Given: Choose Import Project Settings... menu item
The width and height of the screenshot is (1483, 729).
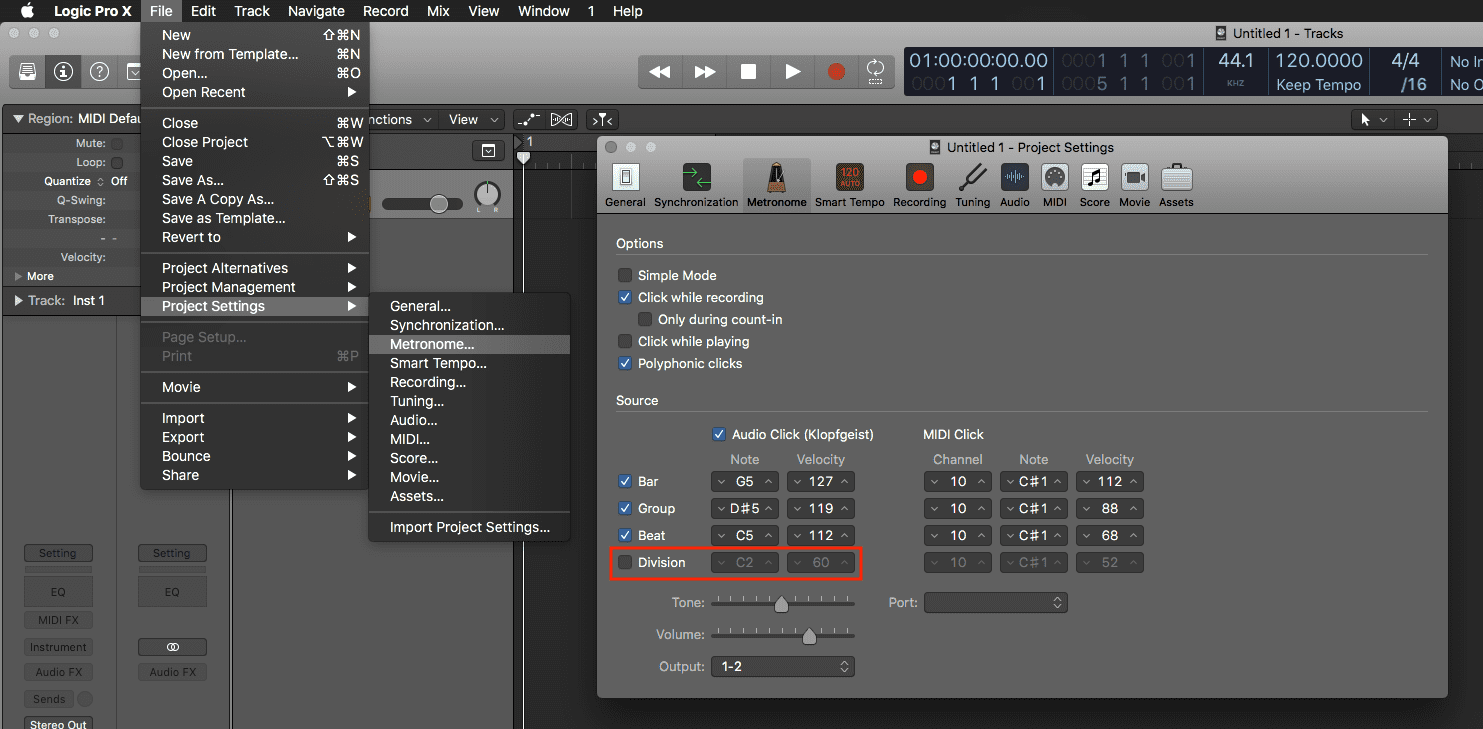Looking at the screenshot, I should click(469, 527).
